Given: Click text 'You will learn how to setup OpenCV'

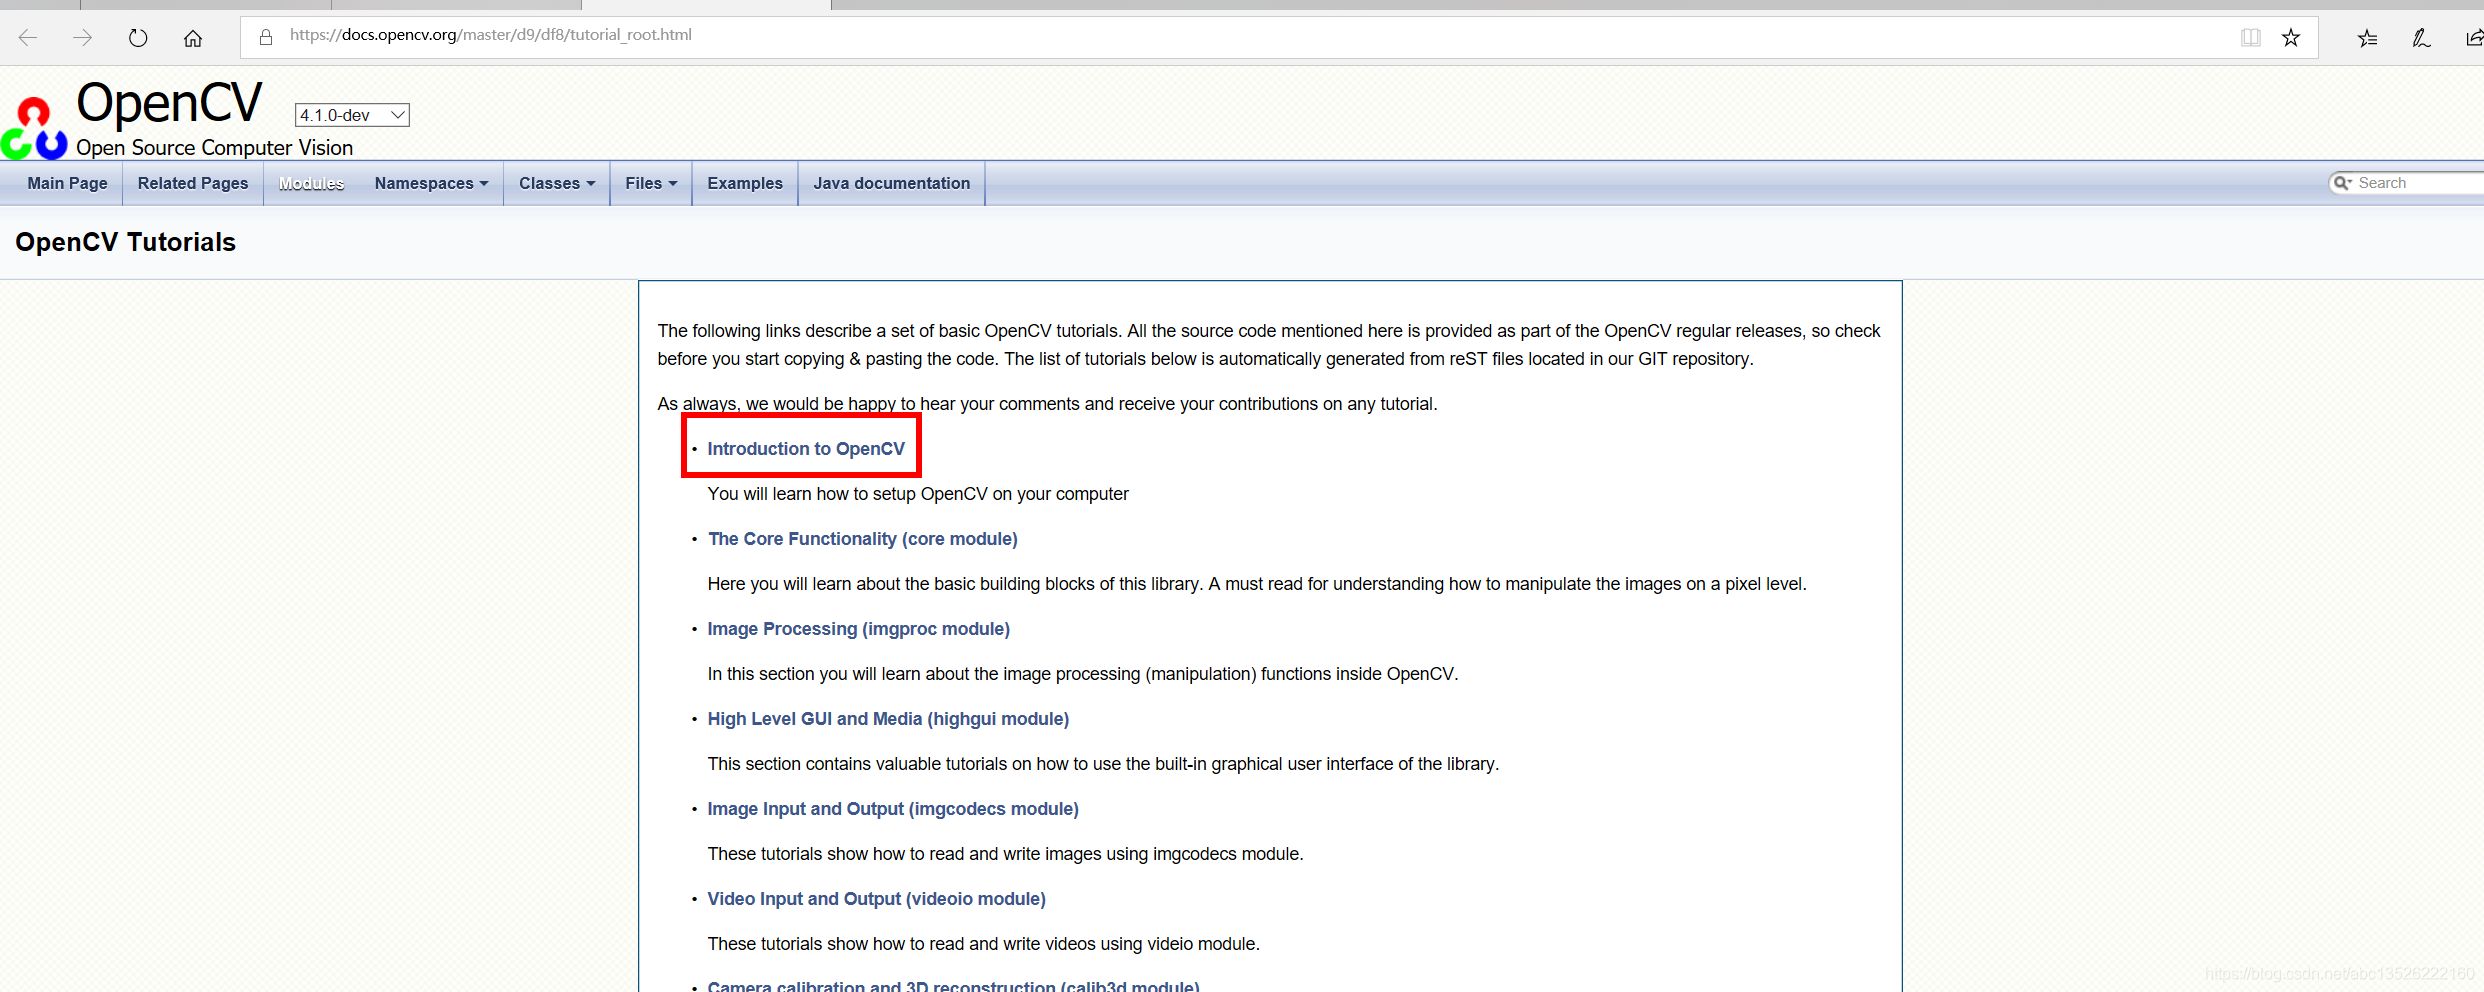Looking at the screenshot, I should coord(848,494).
